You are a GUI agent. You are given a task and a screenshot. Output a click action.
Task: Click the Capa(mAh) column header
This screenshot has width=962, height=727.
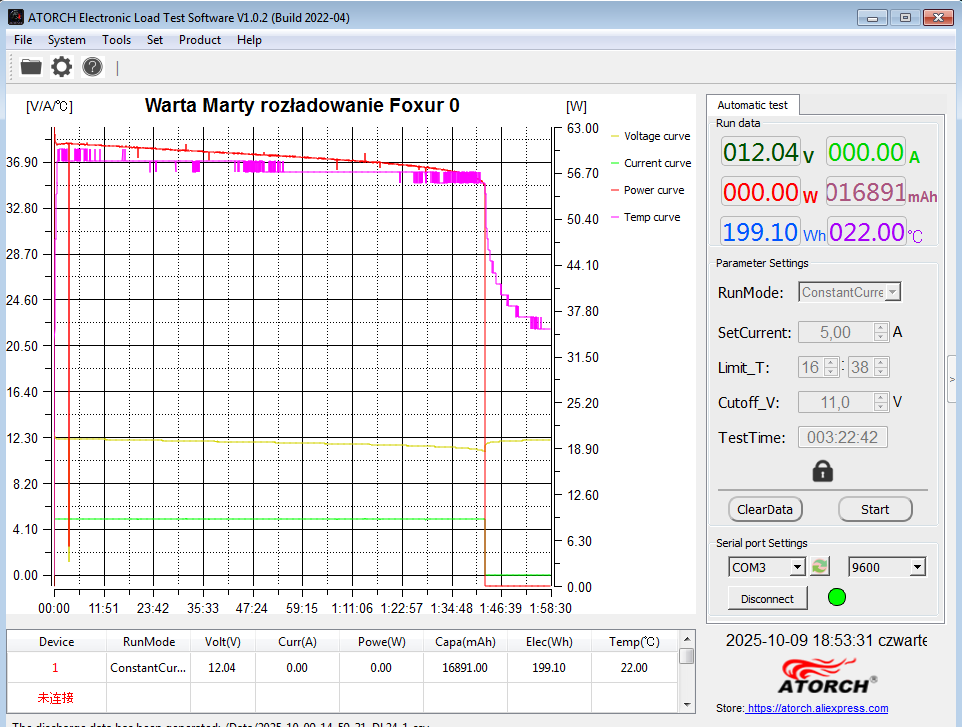tap(465, 642)
